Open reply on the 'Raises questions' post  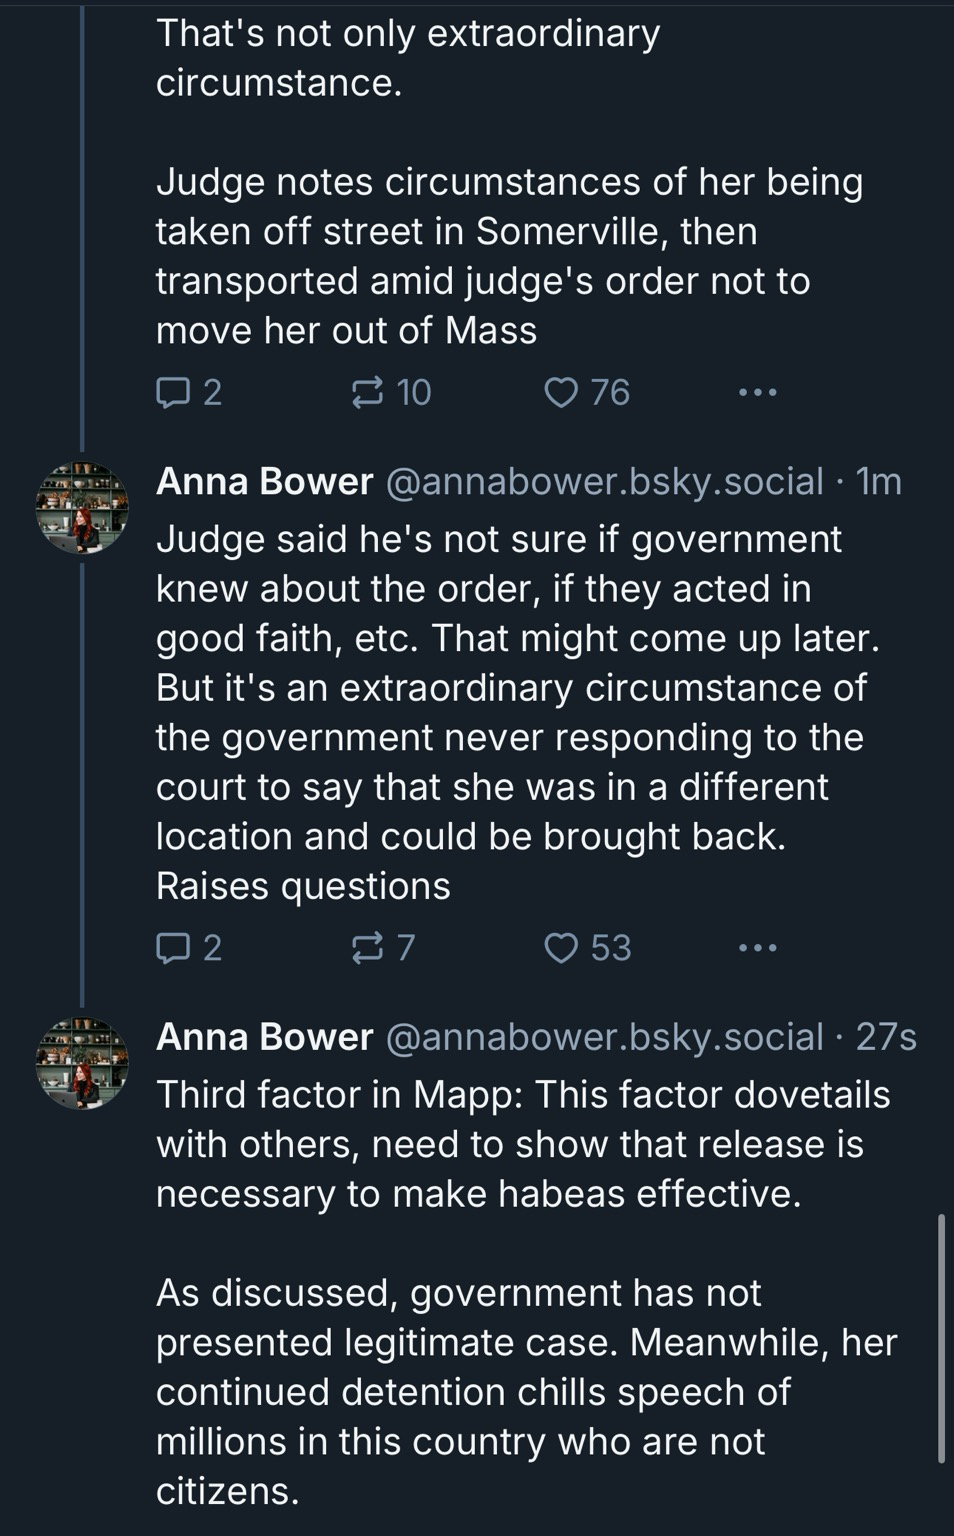[x=188, y=947]
